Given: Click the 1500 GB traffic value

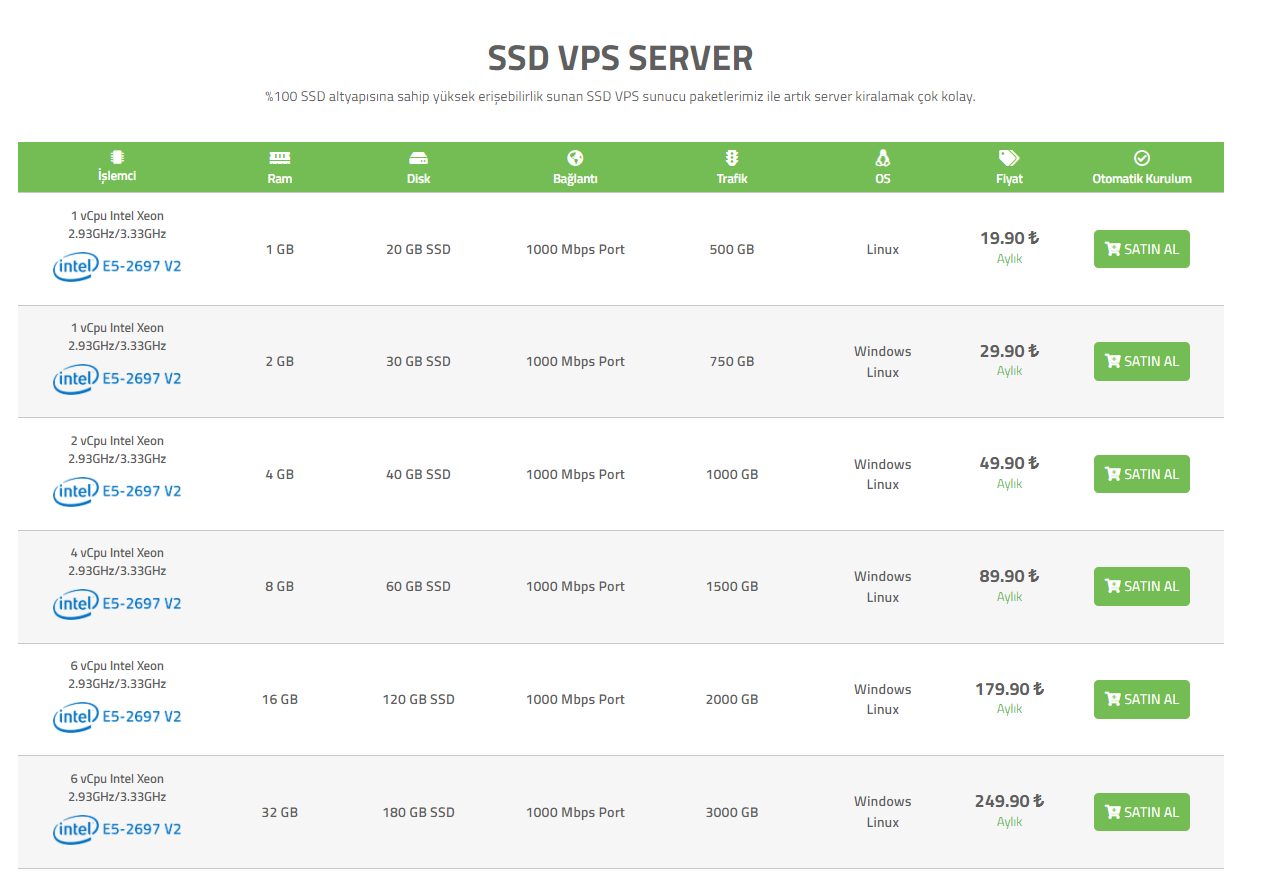Looking at the screenshot, I should (x=732, y=586).
